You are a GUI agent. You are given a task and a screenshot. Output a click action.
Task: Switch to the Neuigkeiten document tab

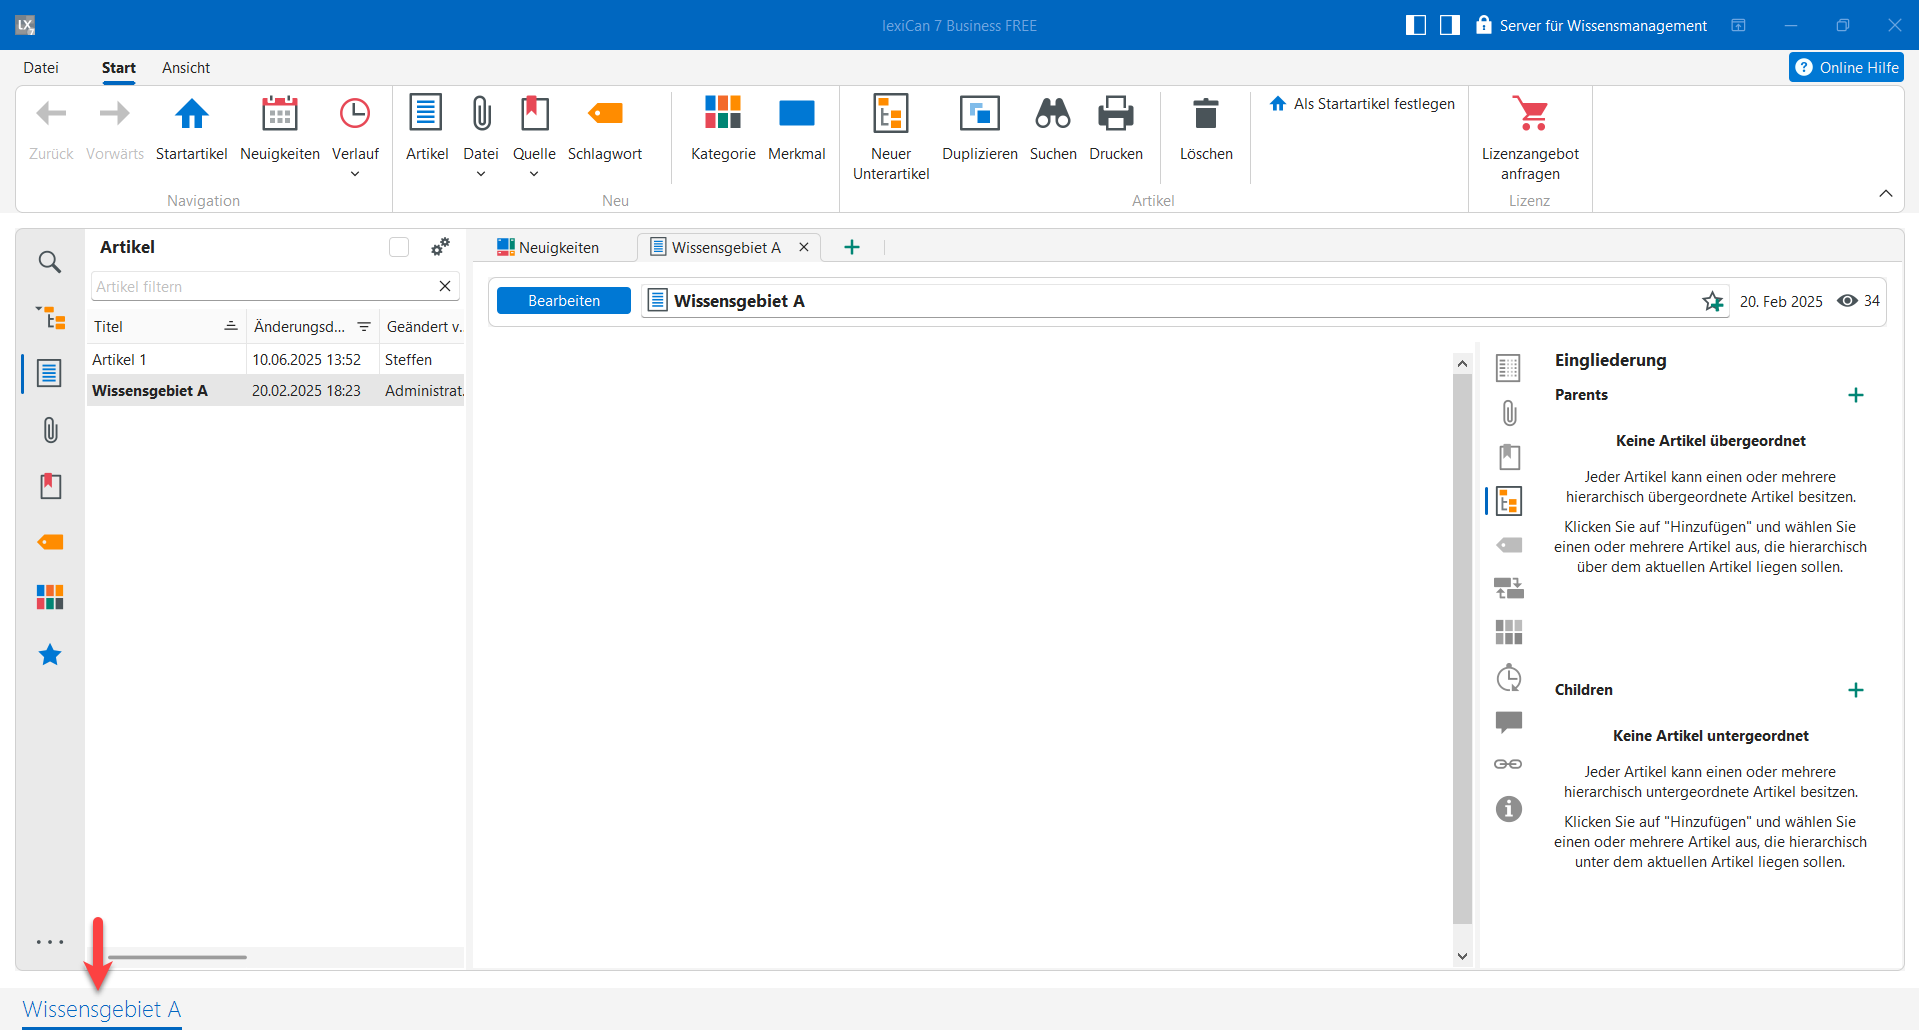[549, 247]
